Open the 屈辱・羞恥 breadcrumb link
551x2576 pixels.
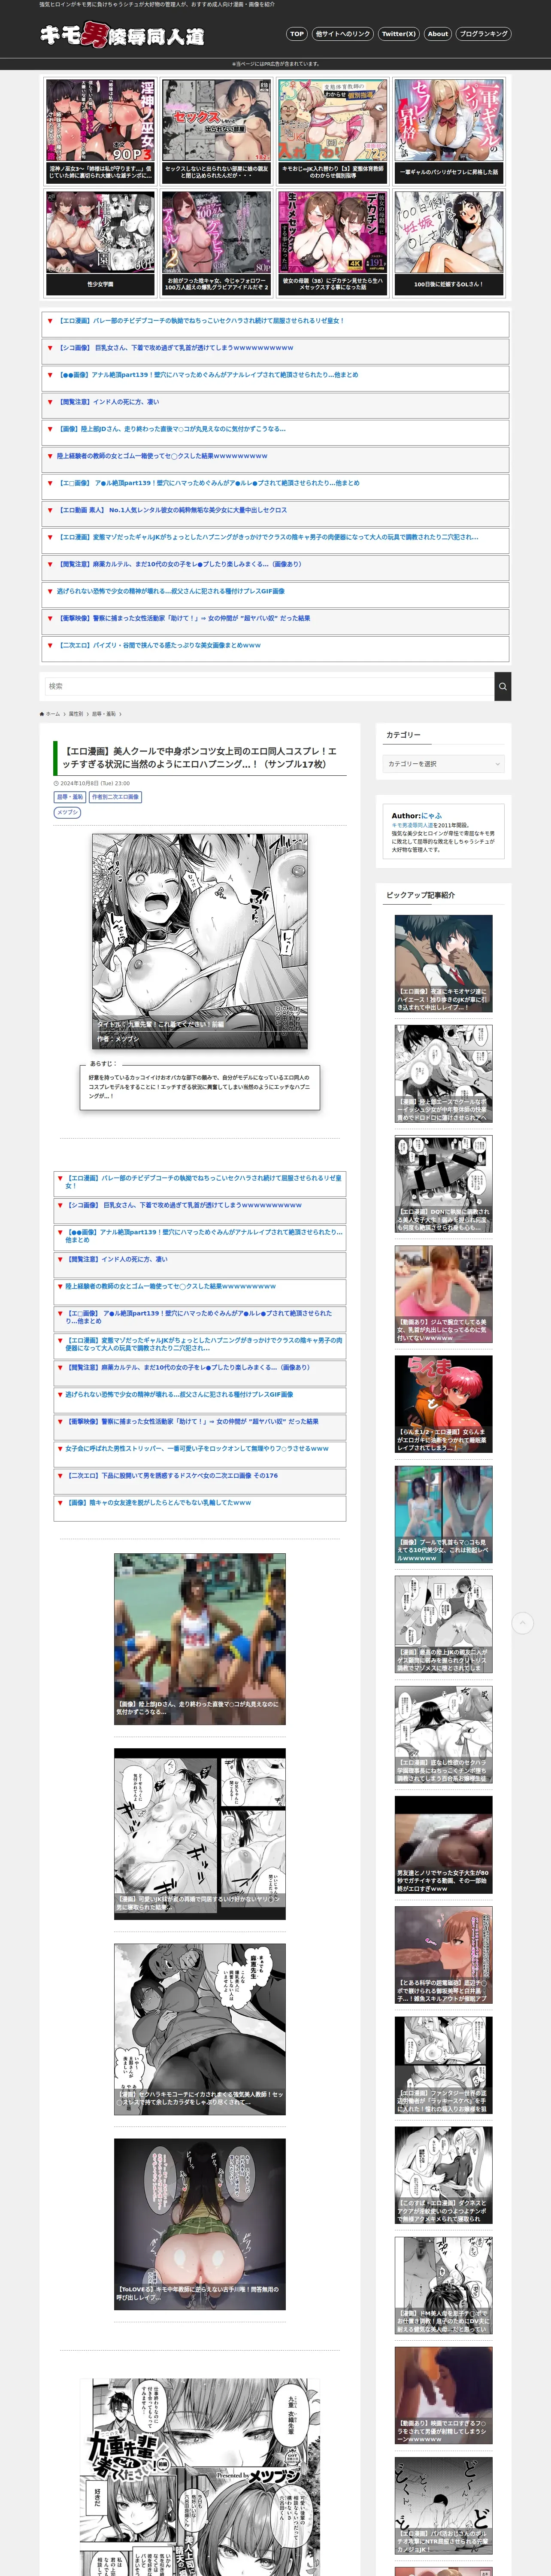pyautogui.click(x=103, y=714)
